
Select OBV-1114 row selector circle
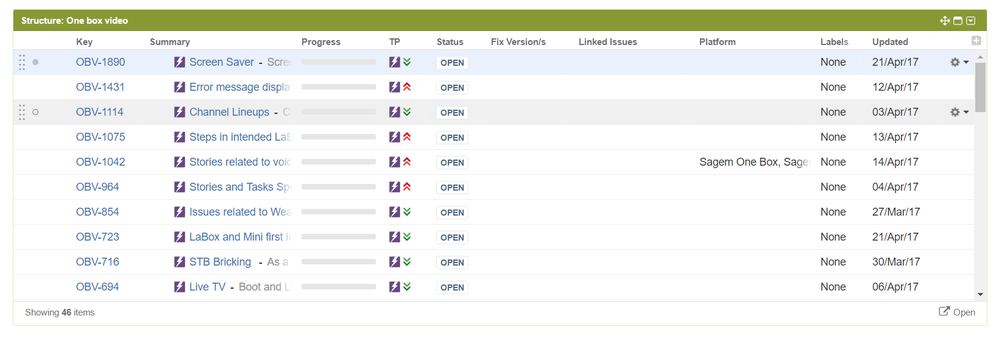pyautogui.click(x=35, y=112)
